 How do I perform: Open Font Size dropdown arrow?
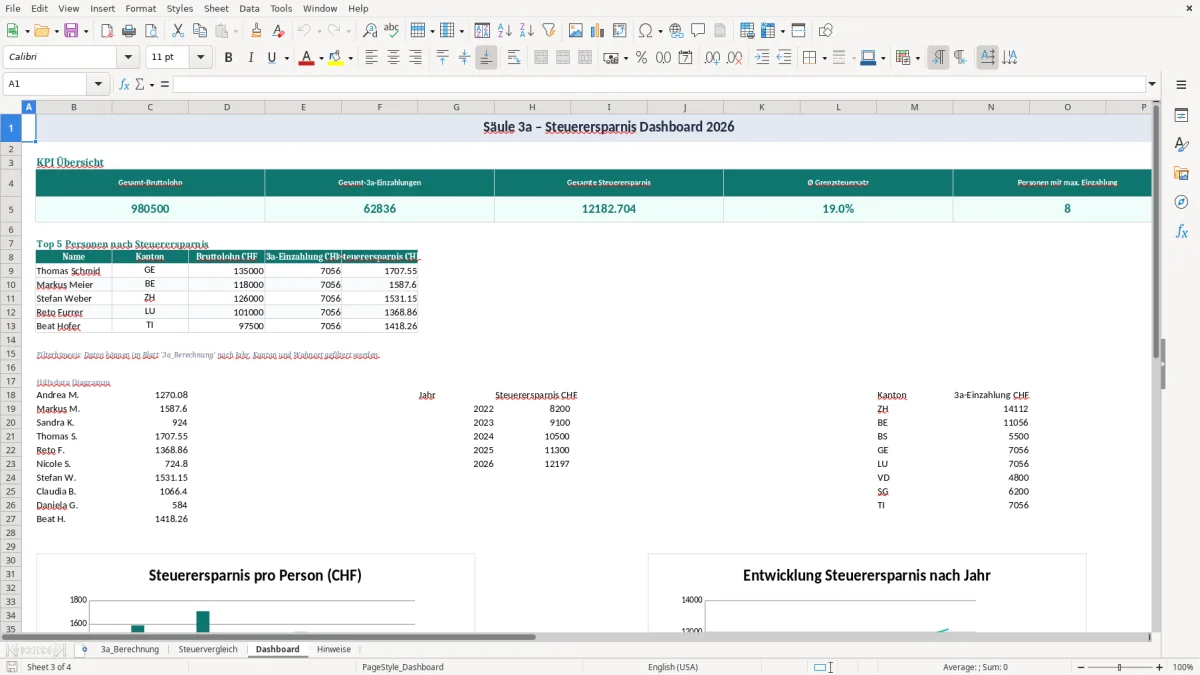tap(200, 58)
